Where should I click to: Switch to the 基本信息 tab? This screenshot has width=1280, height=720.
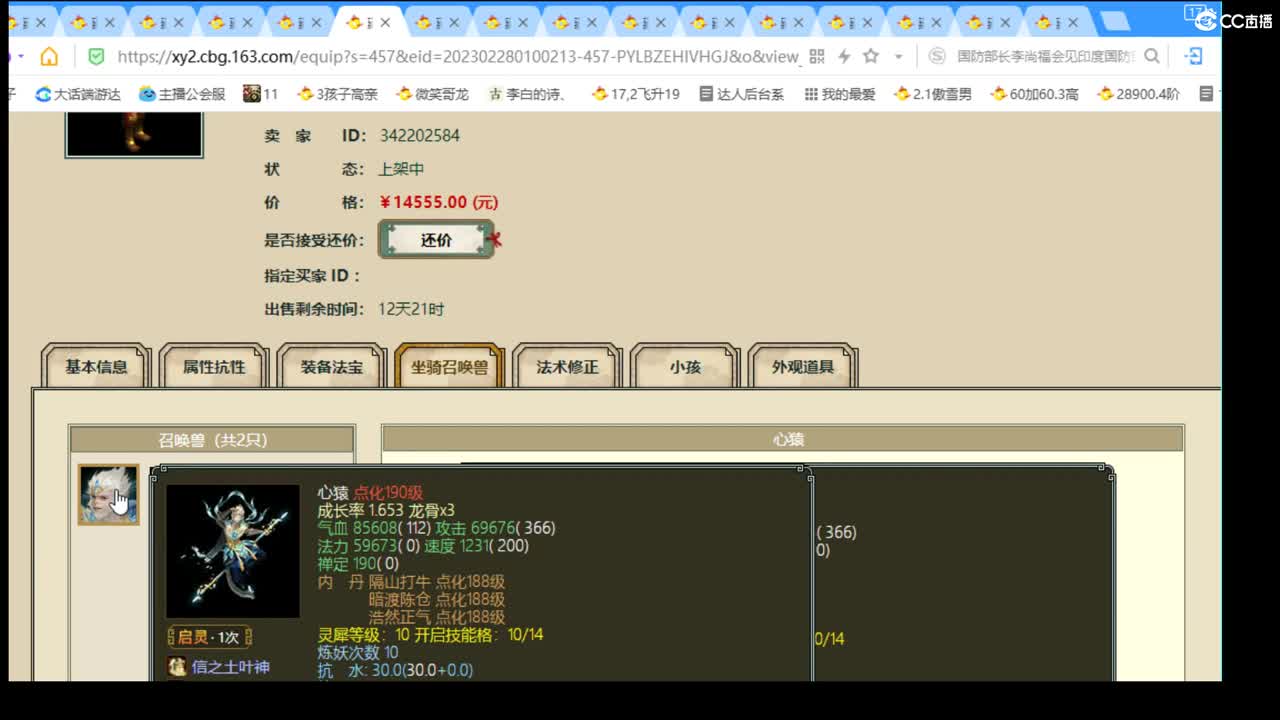click(x=96, y=367)
